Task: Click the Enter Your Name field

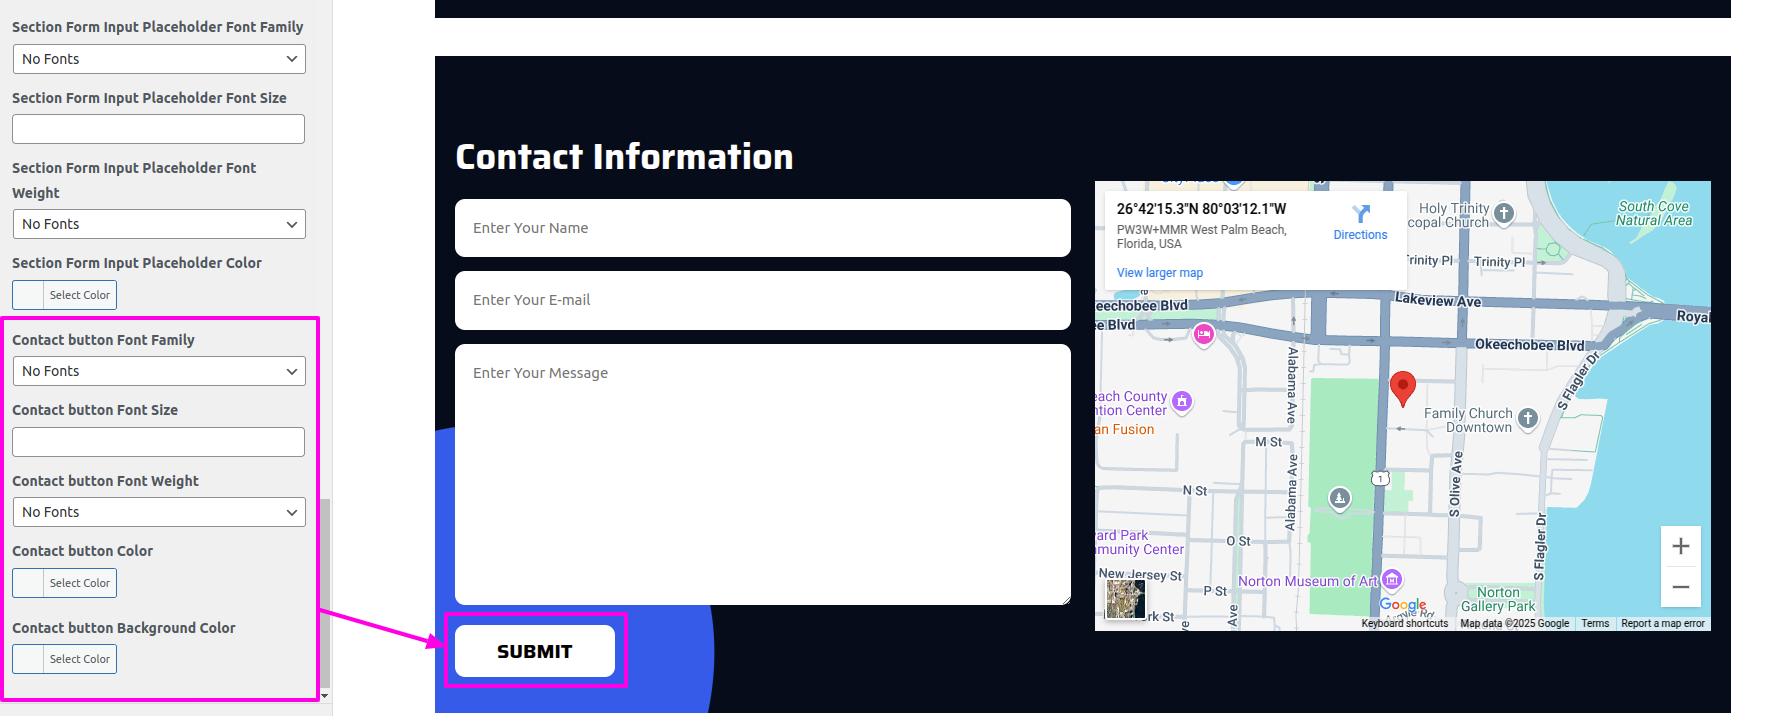Action: 763,228
